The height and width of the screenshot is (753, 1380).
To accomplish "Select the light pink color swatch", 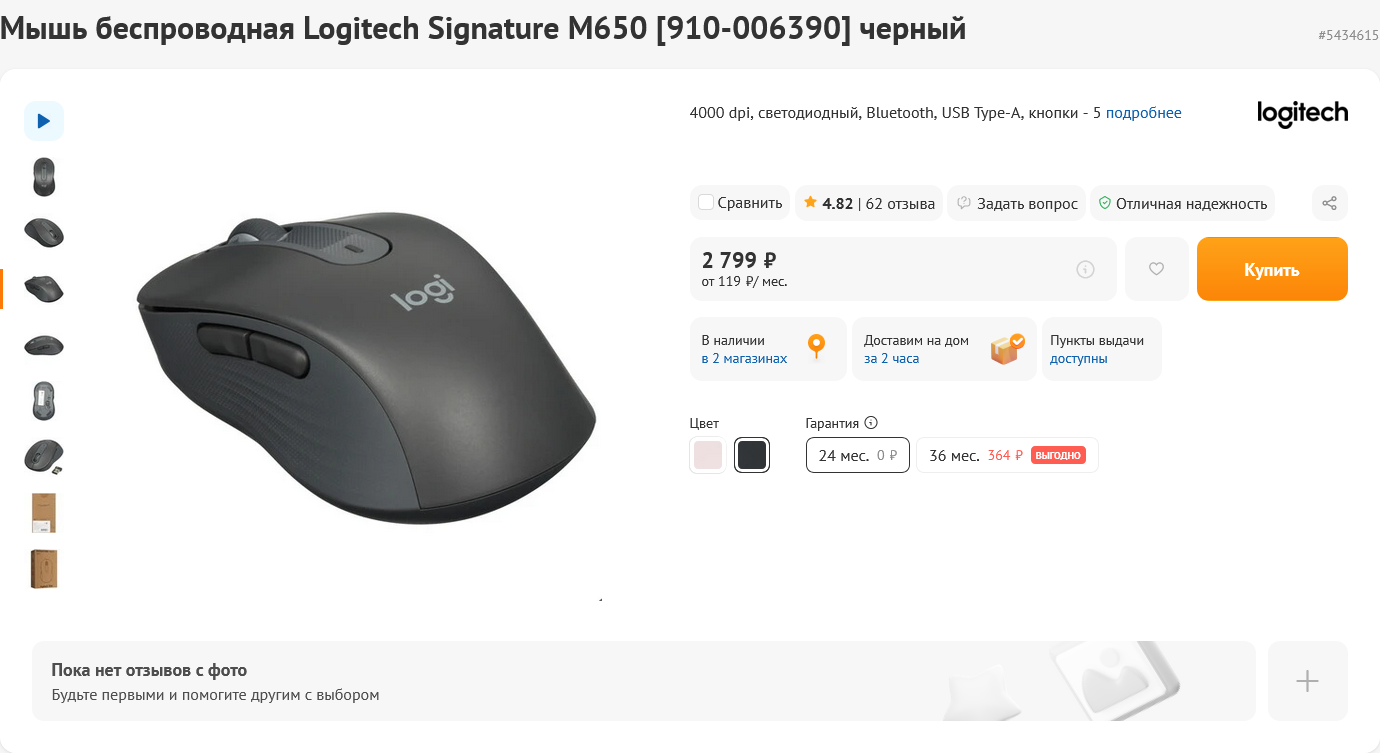I will (x=707, y=455).
